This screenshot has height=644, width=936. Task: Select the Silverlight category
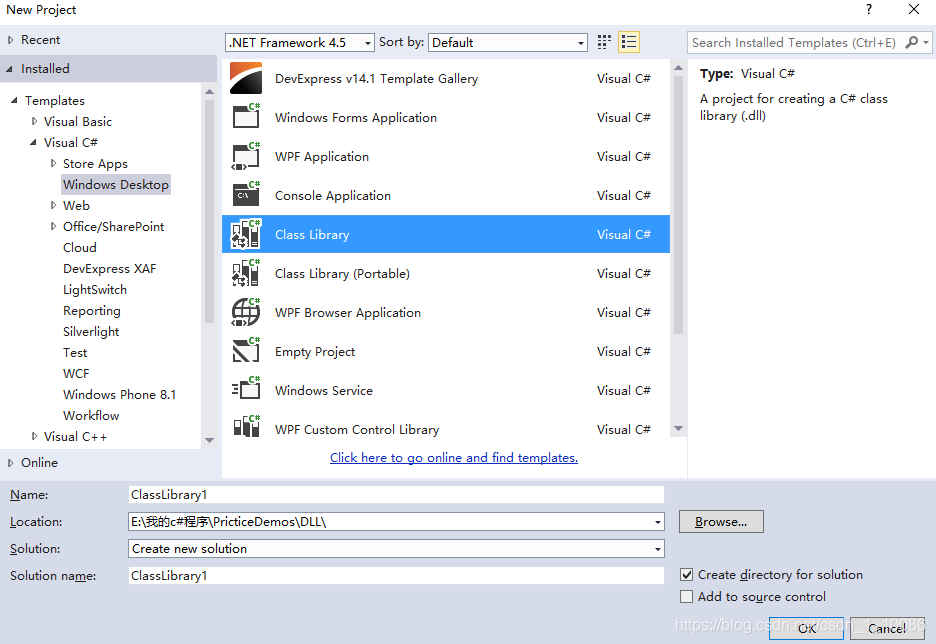point(91,331)
